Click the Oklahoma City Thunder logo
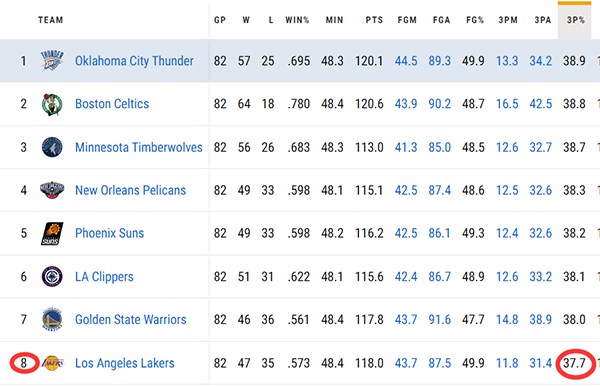 (x=52, y=60)
